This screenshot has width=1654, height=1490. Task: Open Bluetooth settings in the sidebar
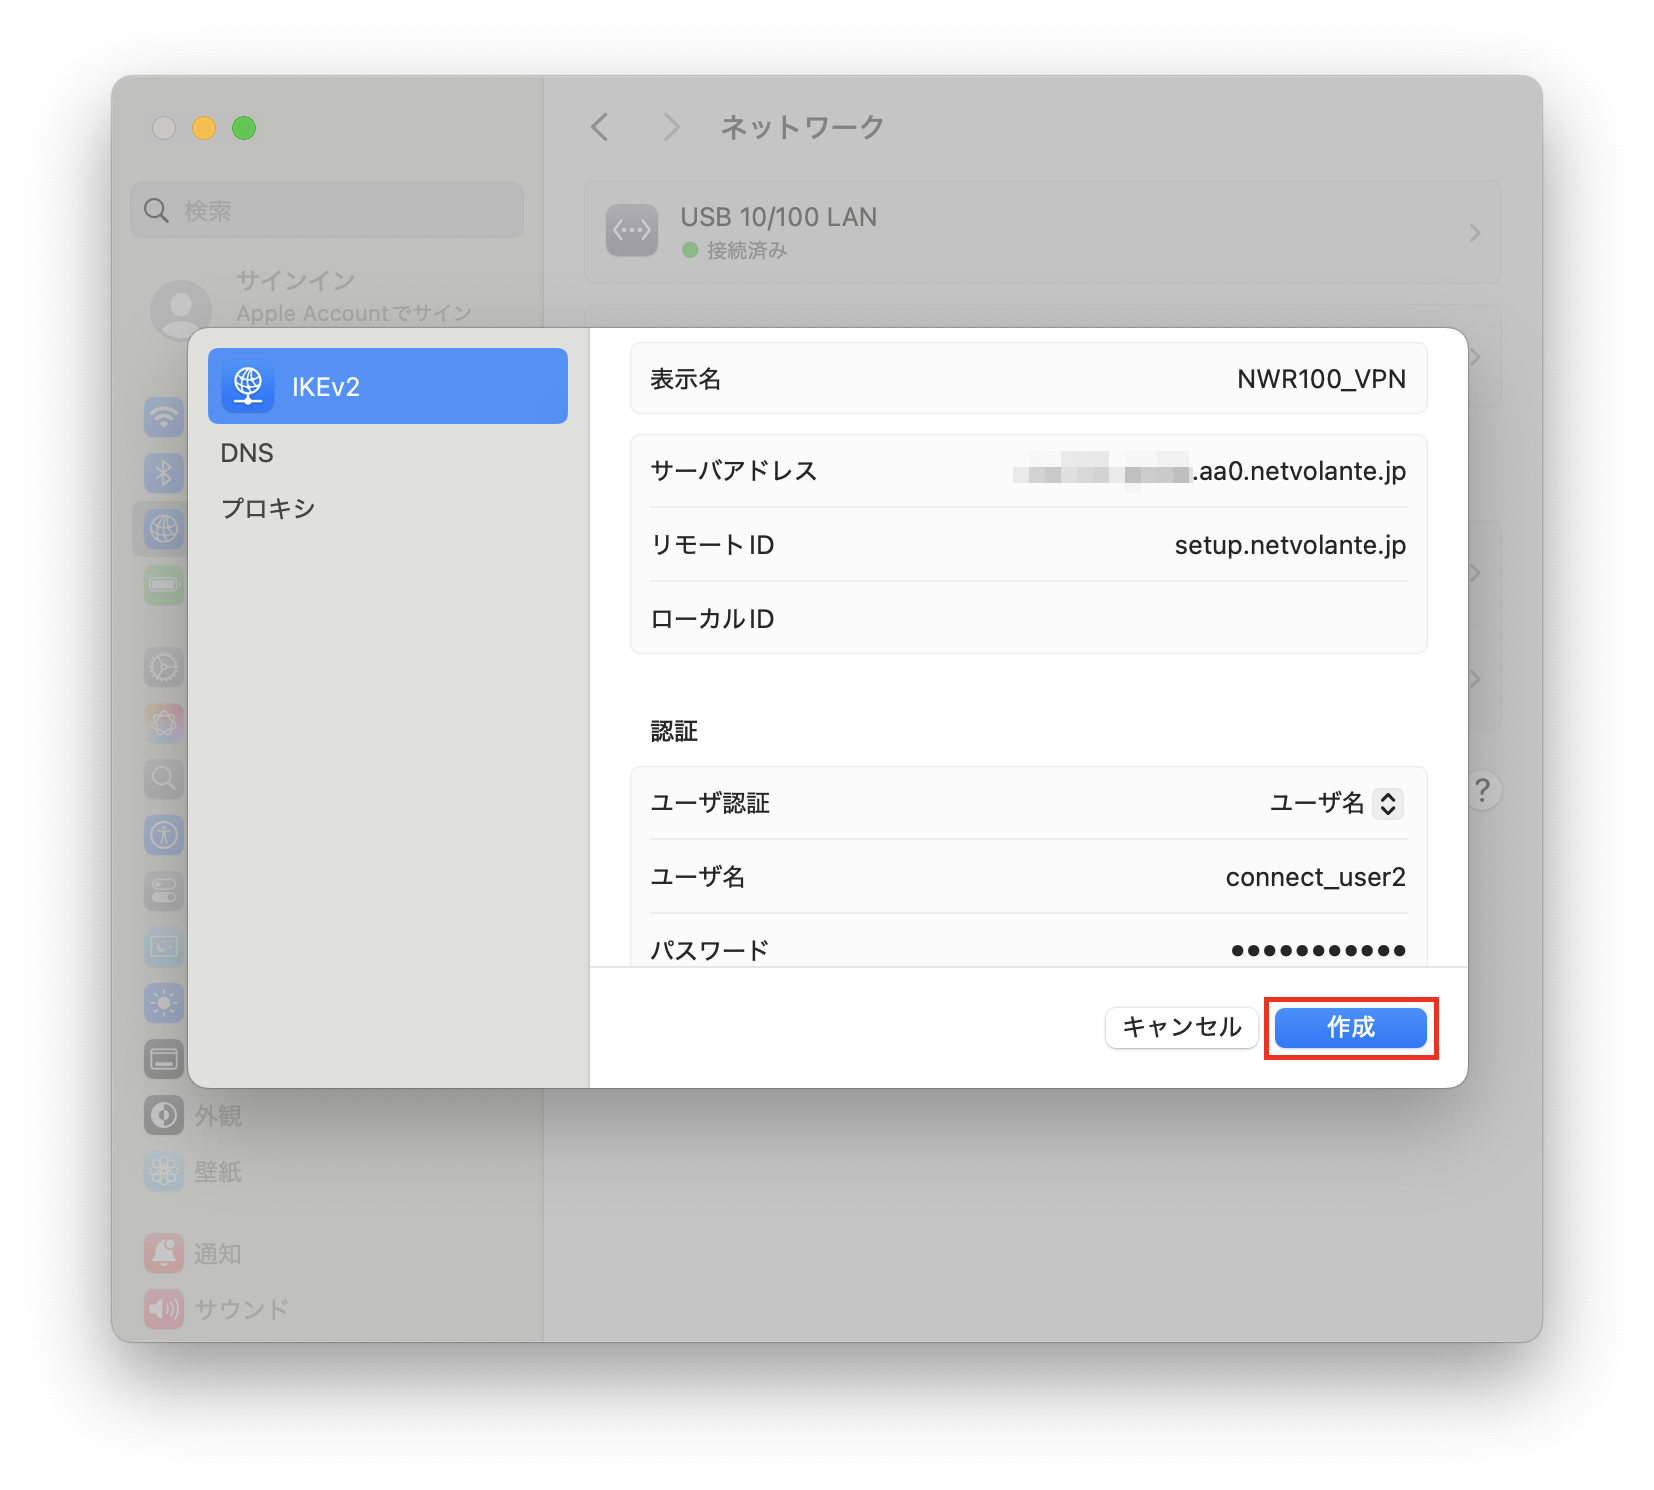[x=163, y=473]
